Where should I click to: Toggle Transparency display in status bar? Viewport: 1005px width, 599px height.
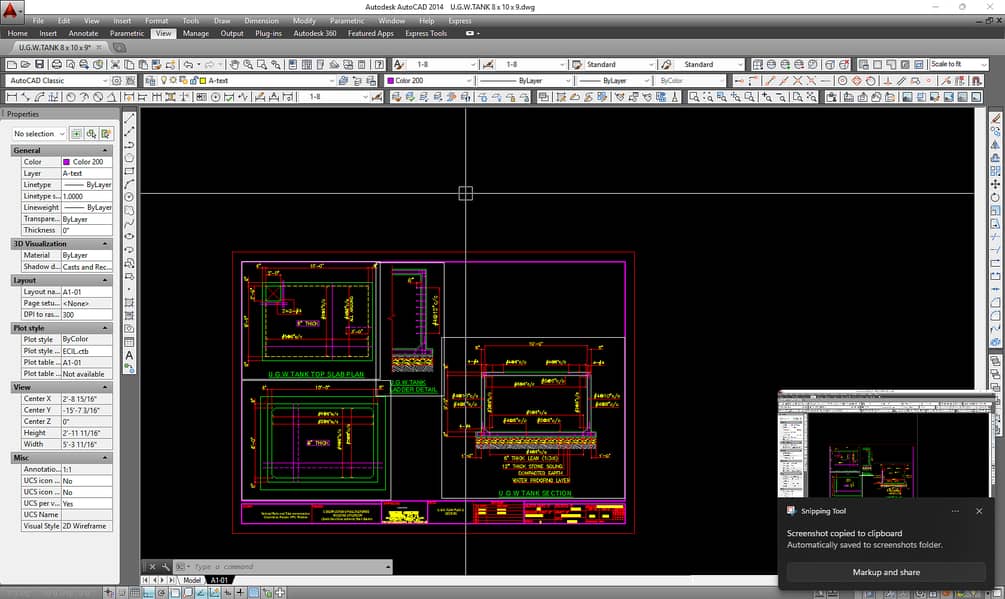[254, 593]
